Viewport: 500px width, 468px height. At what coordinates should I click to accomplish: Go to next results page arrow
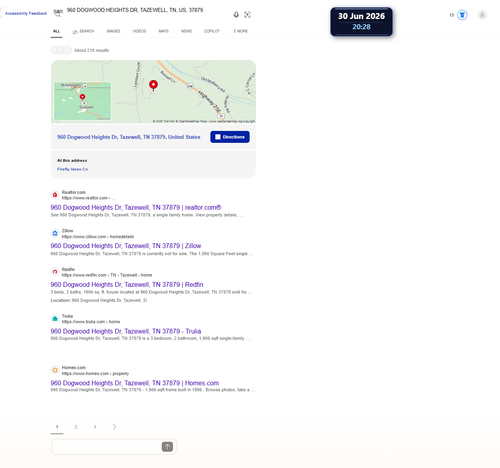[114, 427]
